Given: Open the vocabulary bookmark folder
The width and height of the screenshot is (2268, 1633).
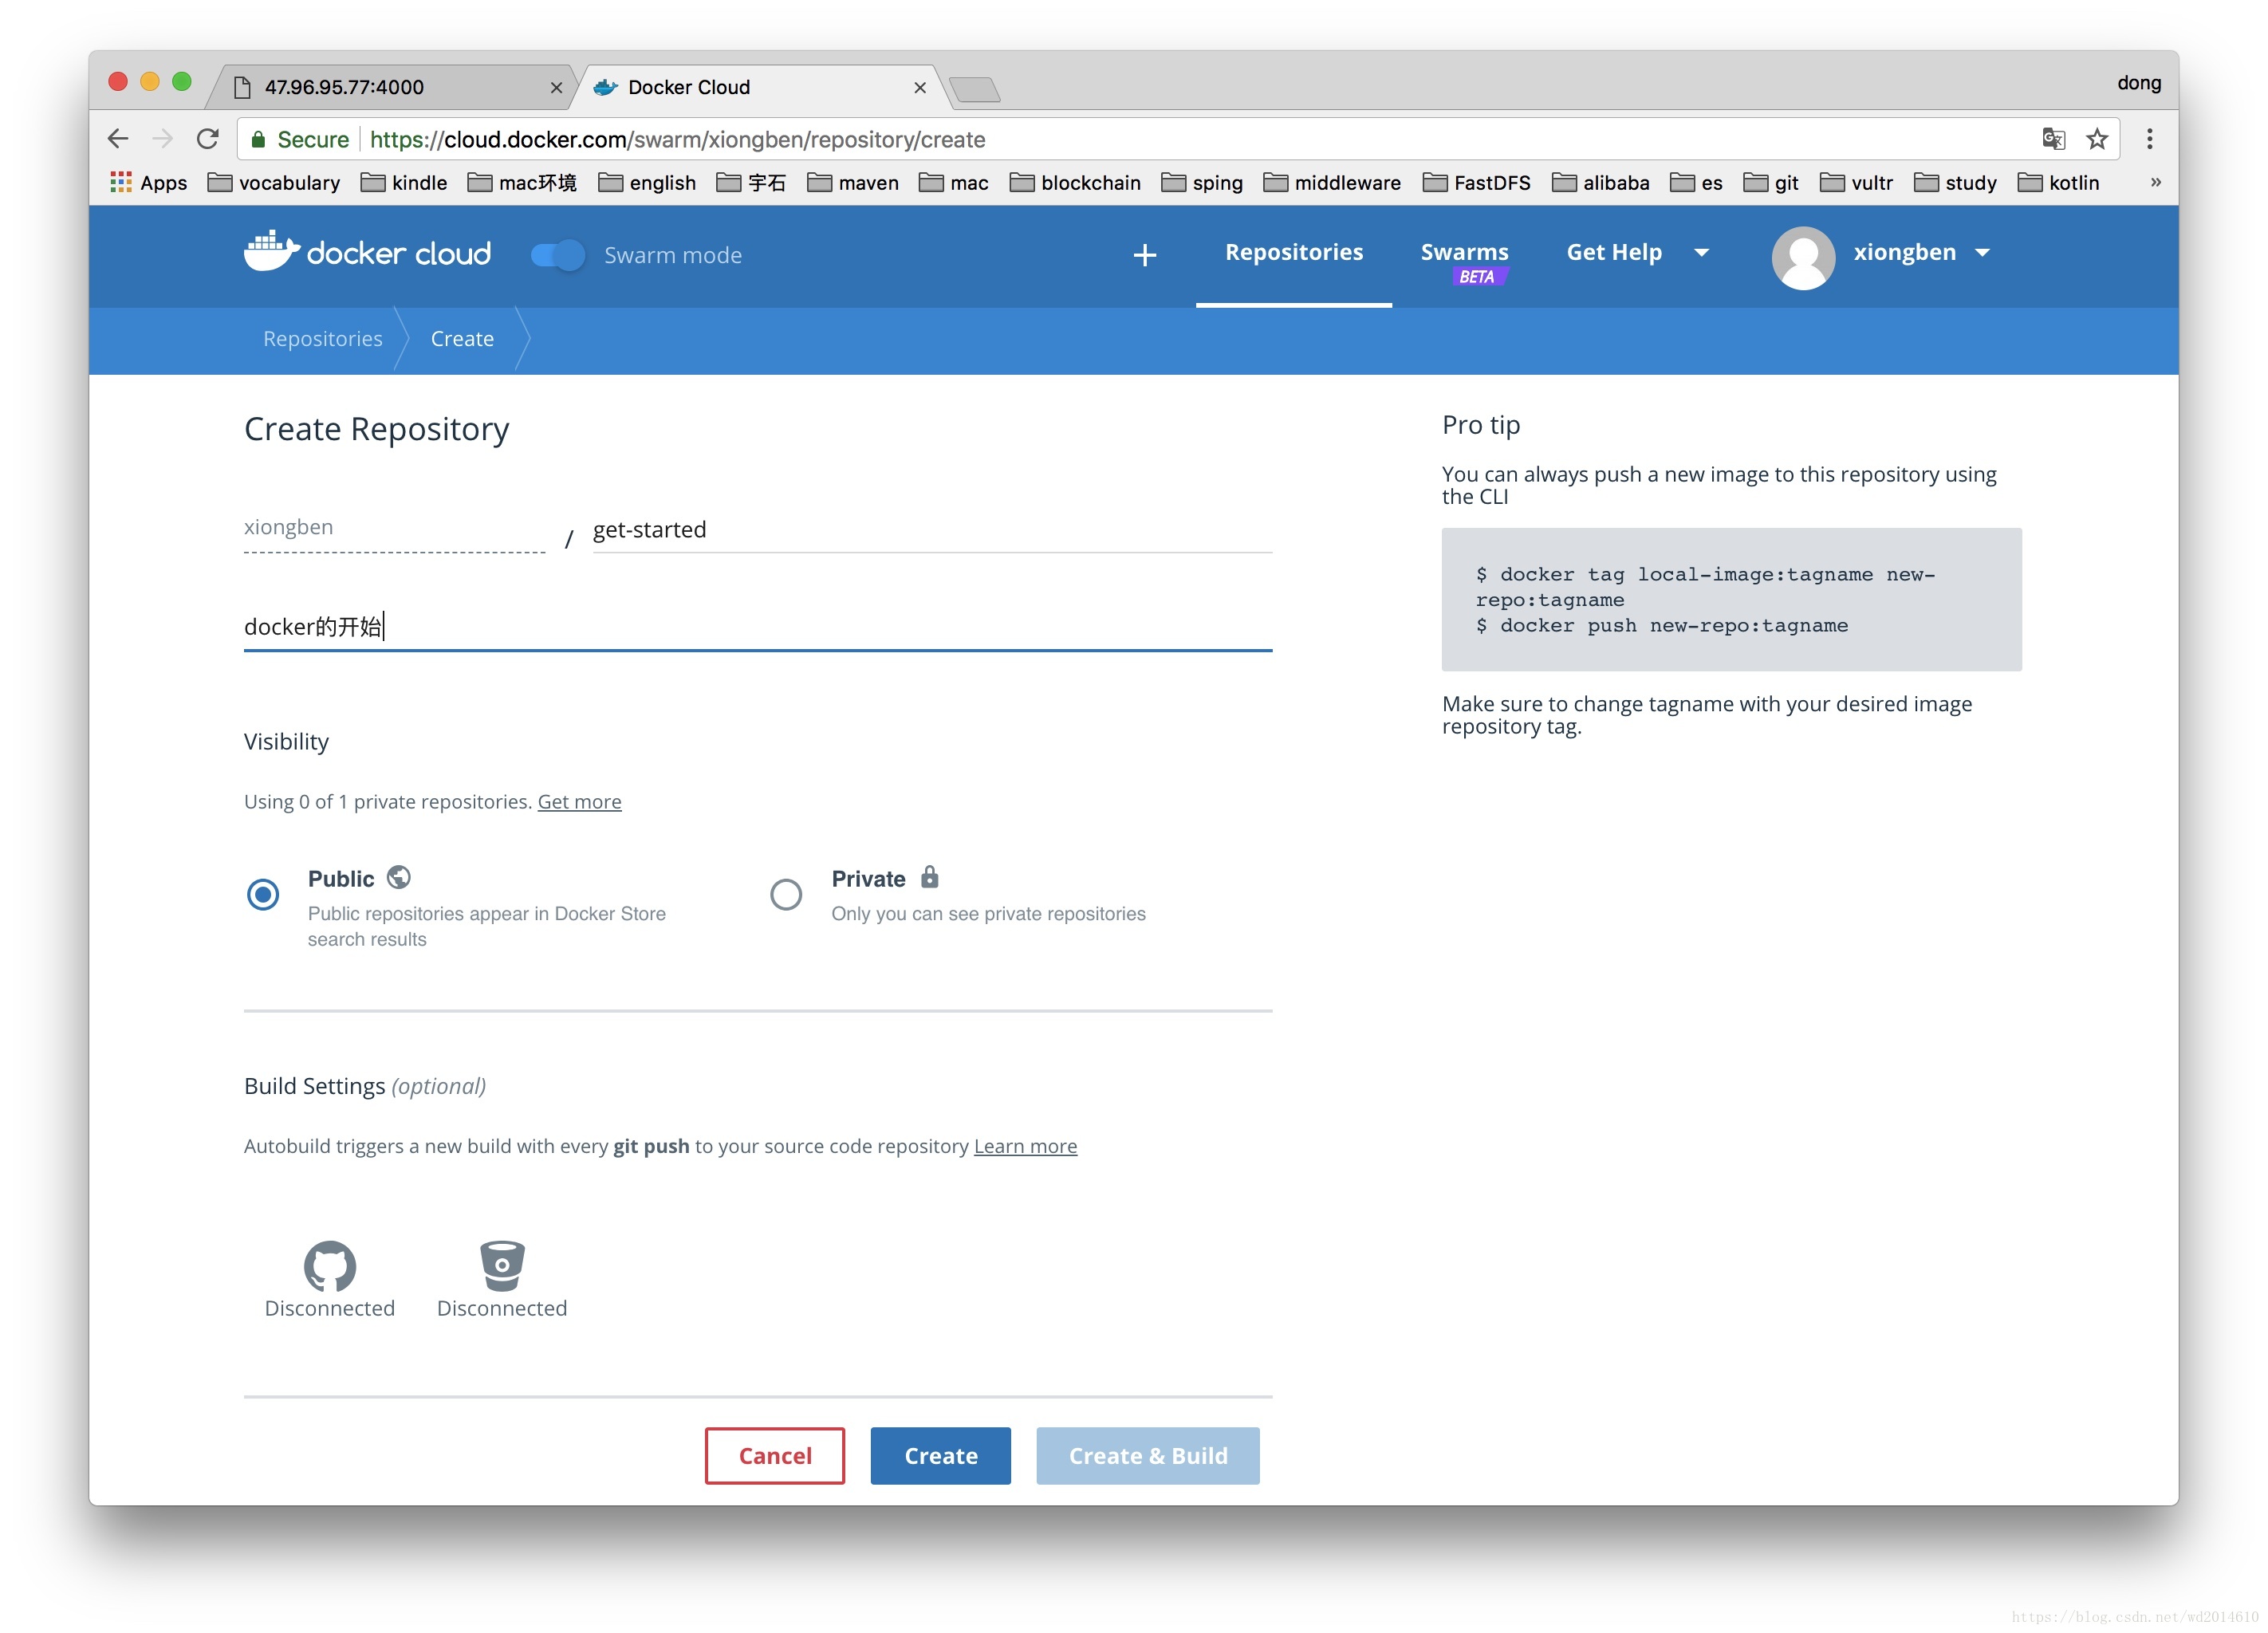Looking at the screenshot, I should [273, 183].
